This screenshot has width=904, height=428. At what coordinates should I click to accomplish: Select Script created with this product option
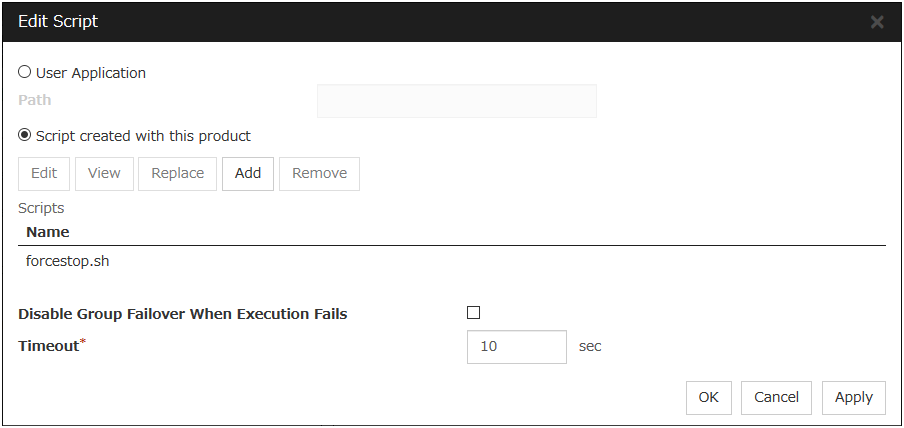(x=25, y=136)
